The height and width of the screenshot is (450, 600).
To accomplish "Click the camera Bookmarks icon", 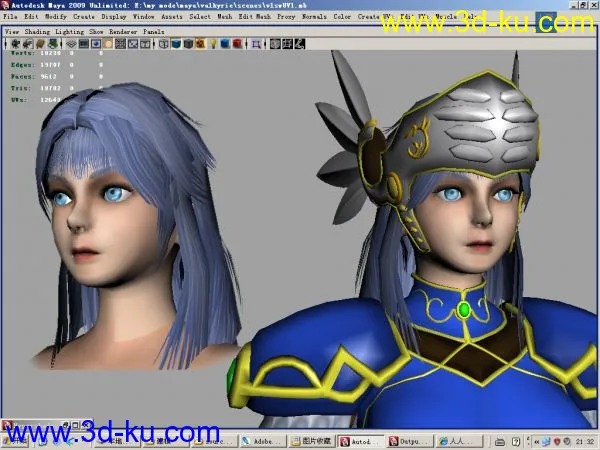I will pos(40,44).
